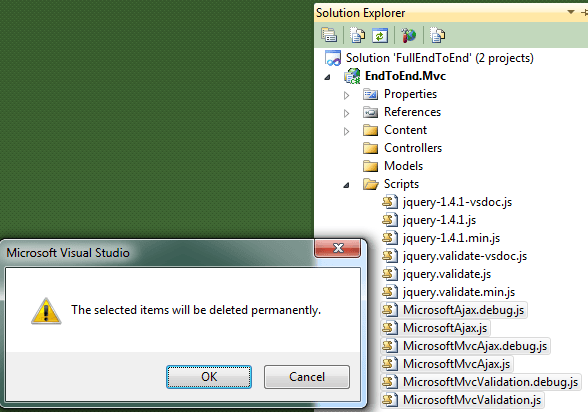Select the Controllers folder label

[x=413, y=148]
